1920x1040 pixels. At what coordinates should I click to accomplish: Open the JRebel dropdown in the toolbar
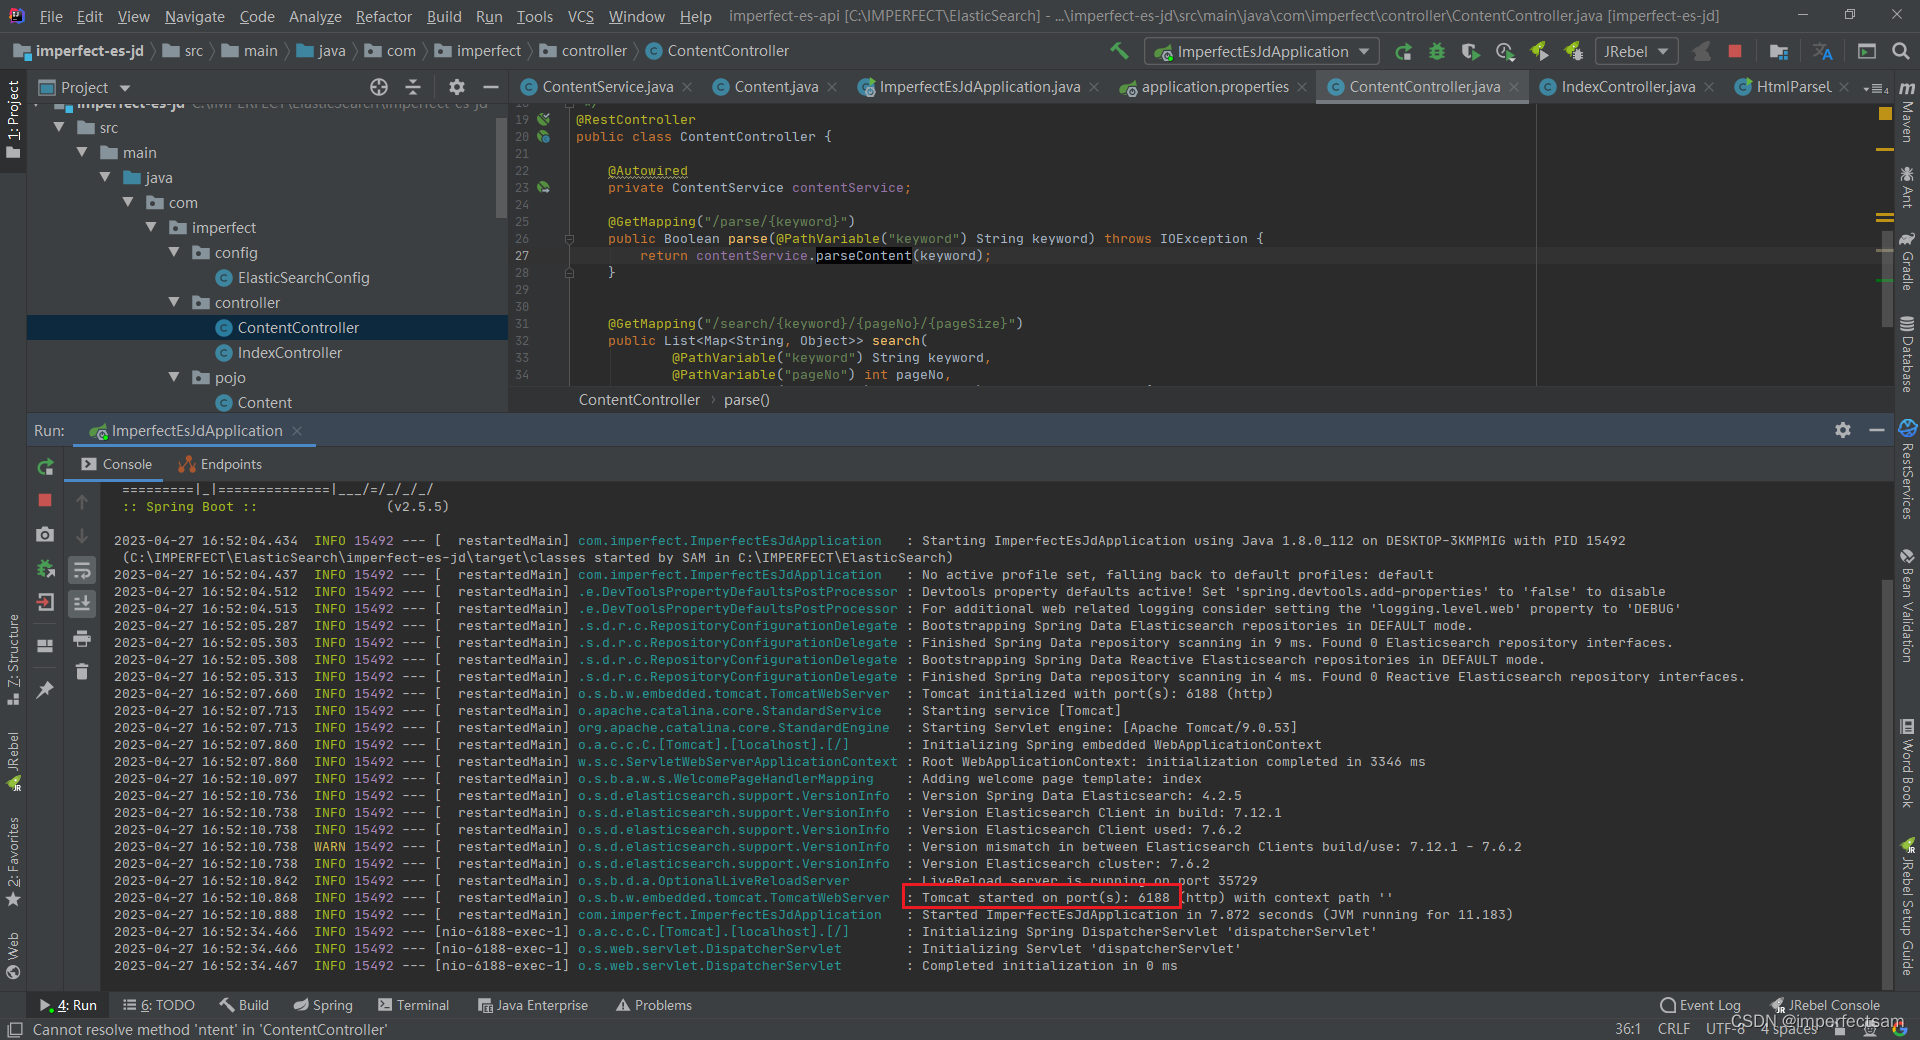click(x=1636, y=51)
